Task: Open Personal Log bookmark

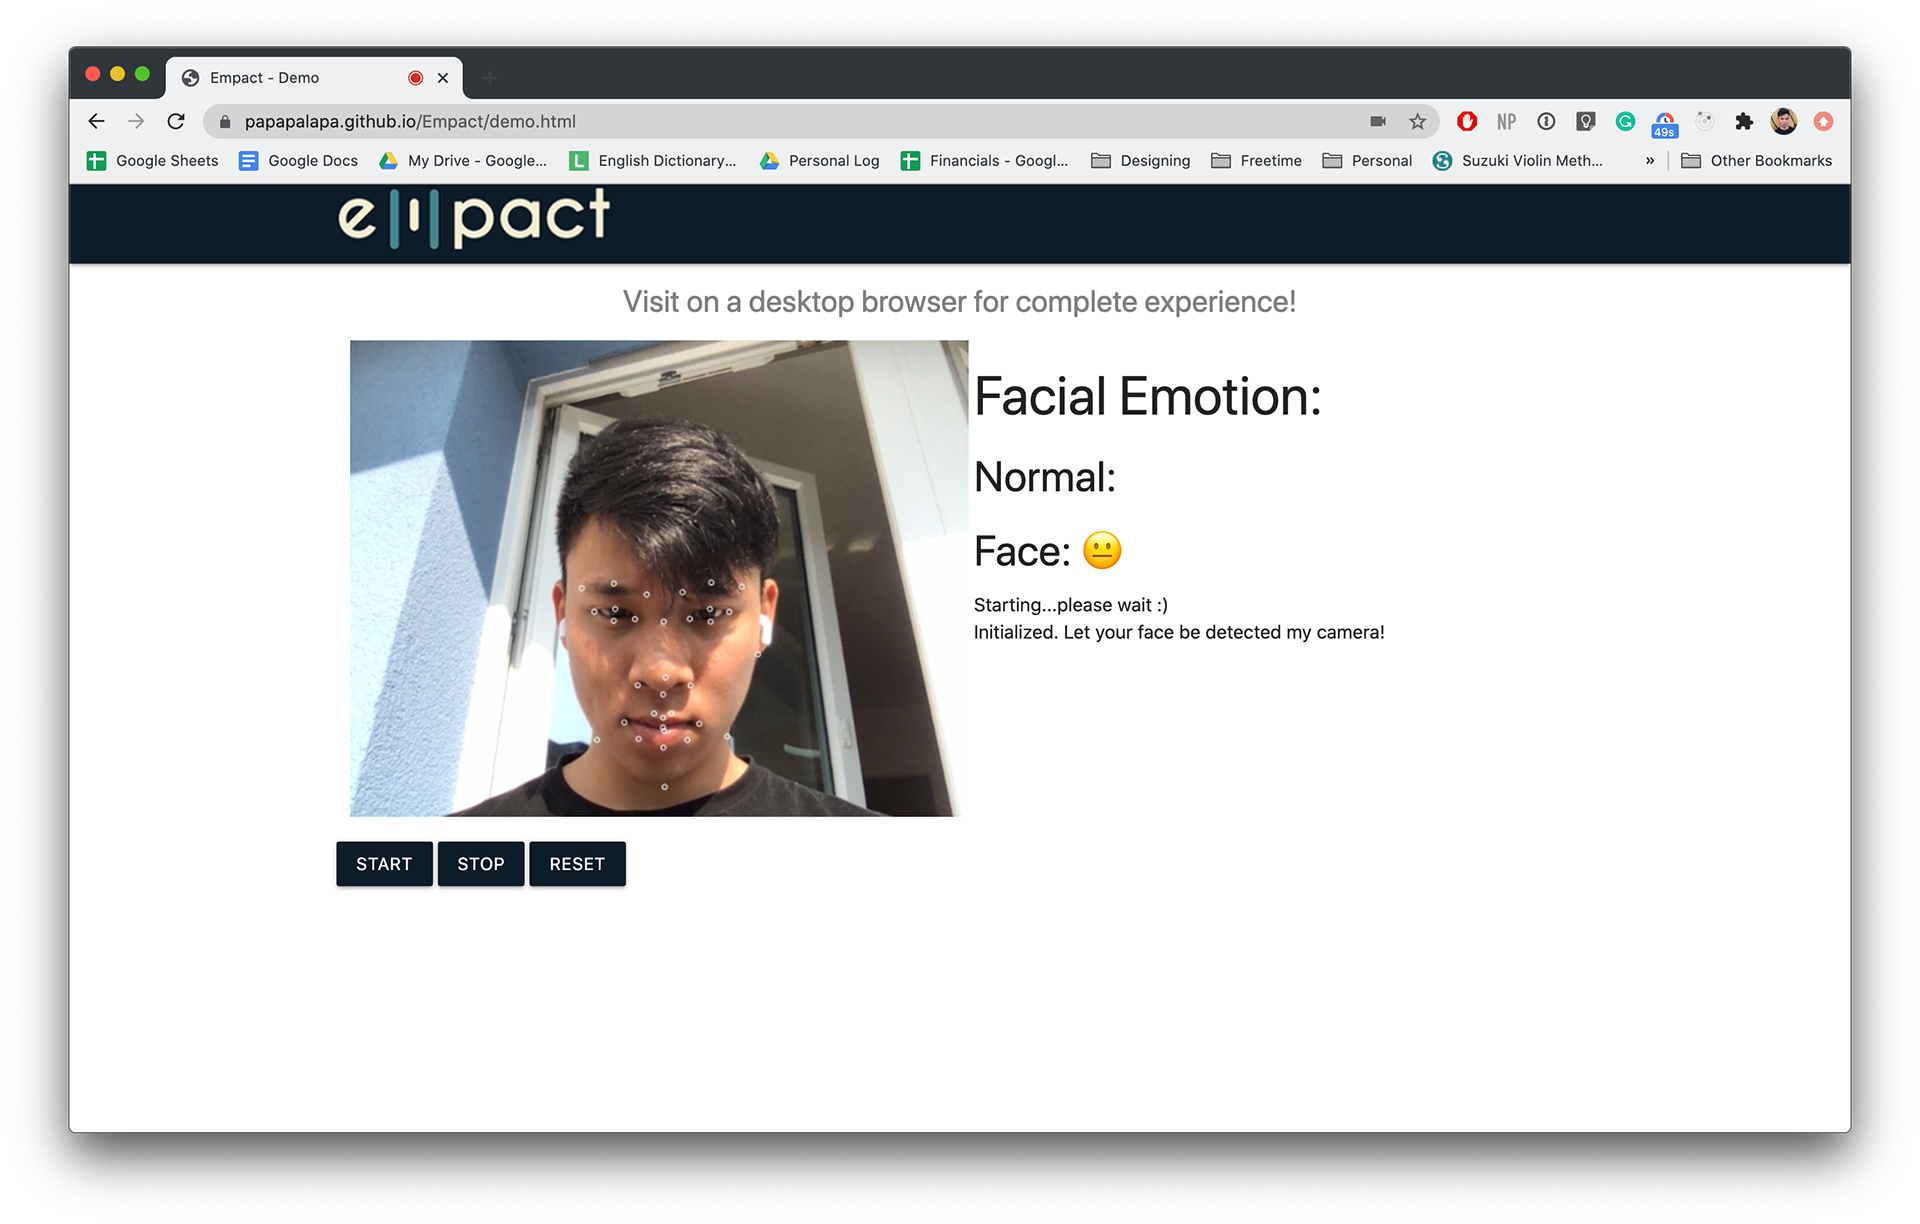Action: (819, 161)
